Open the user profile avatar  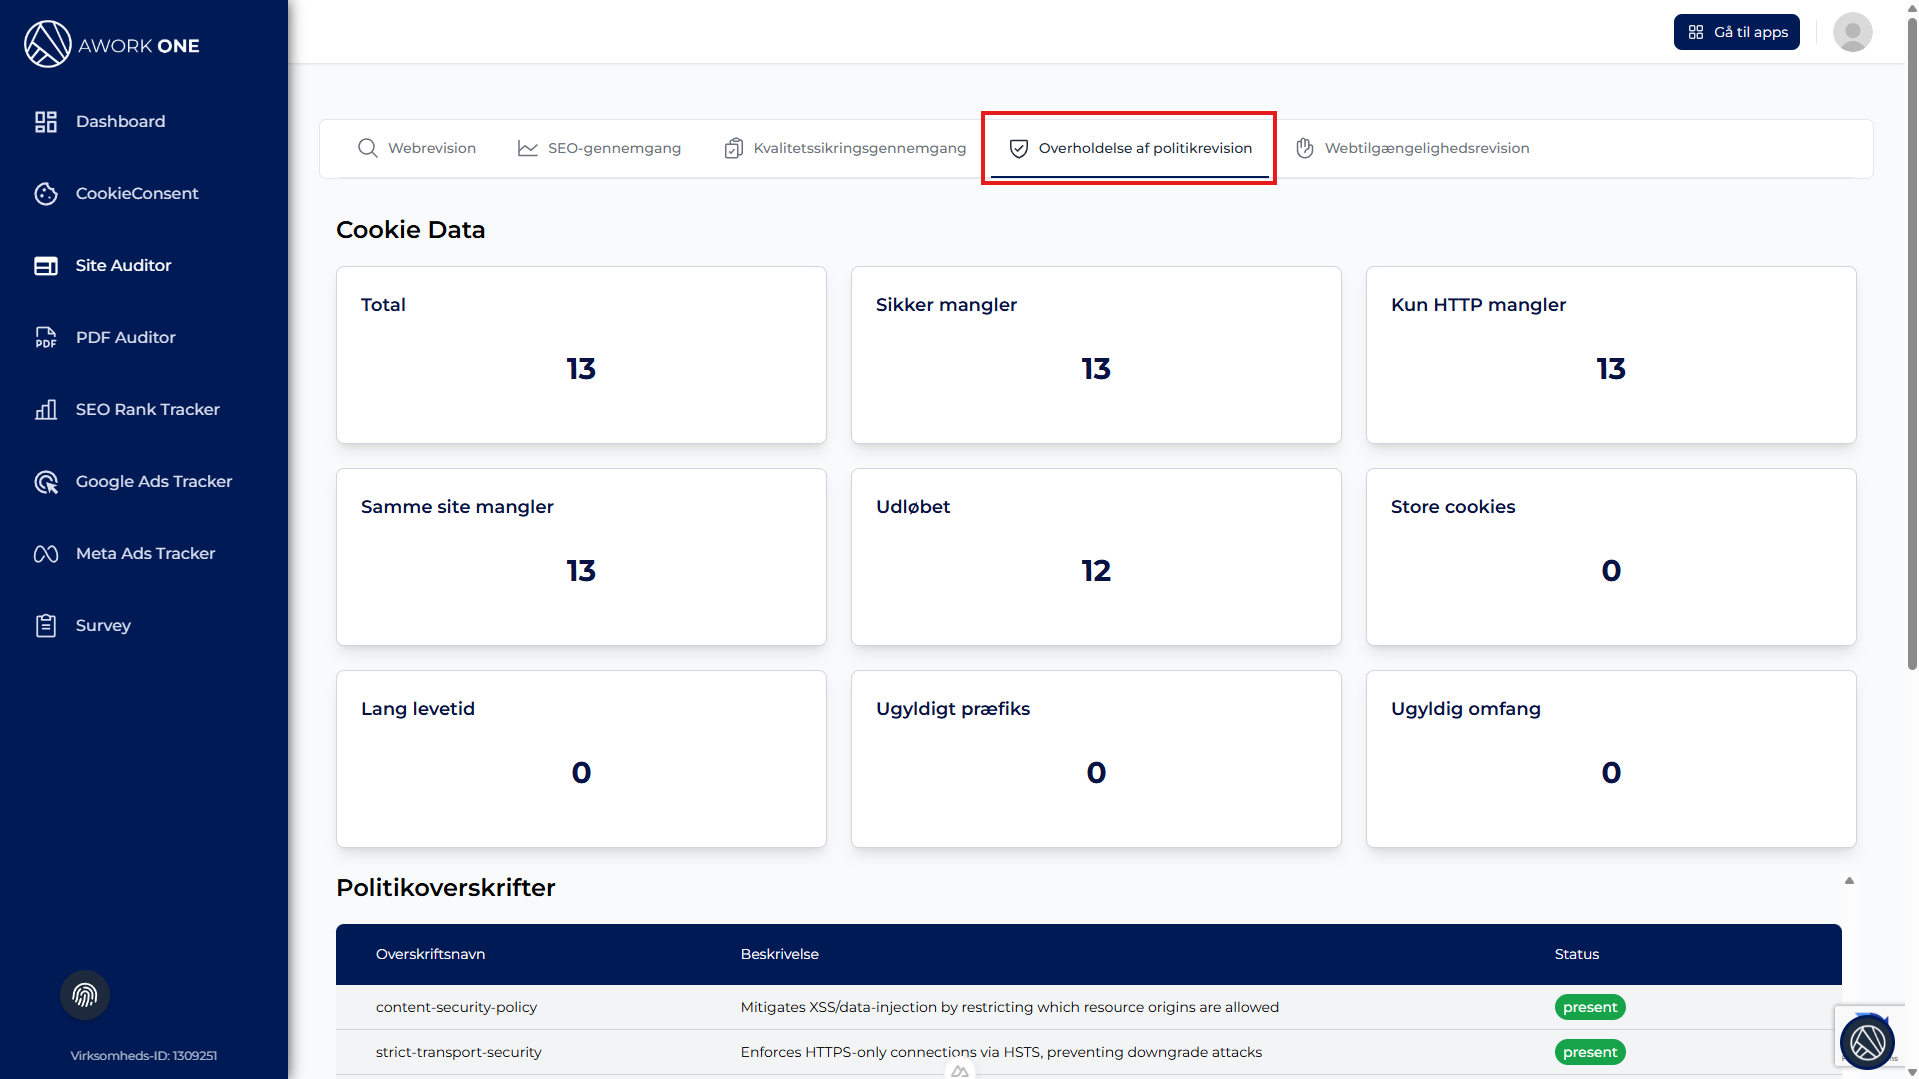pyautogui.click(x=1852, y=32)
